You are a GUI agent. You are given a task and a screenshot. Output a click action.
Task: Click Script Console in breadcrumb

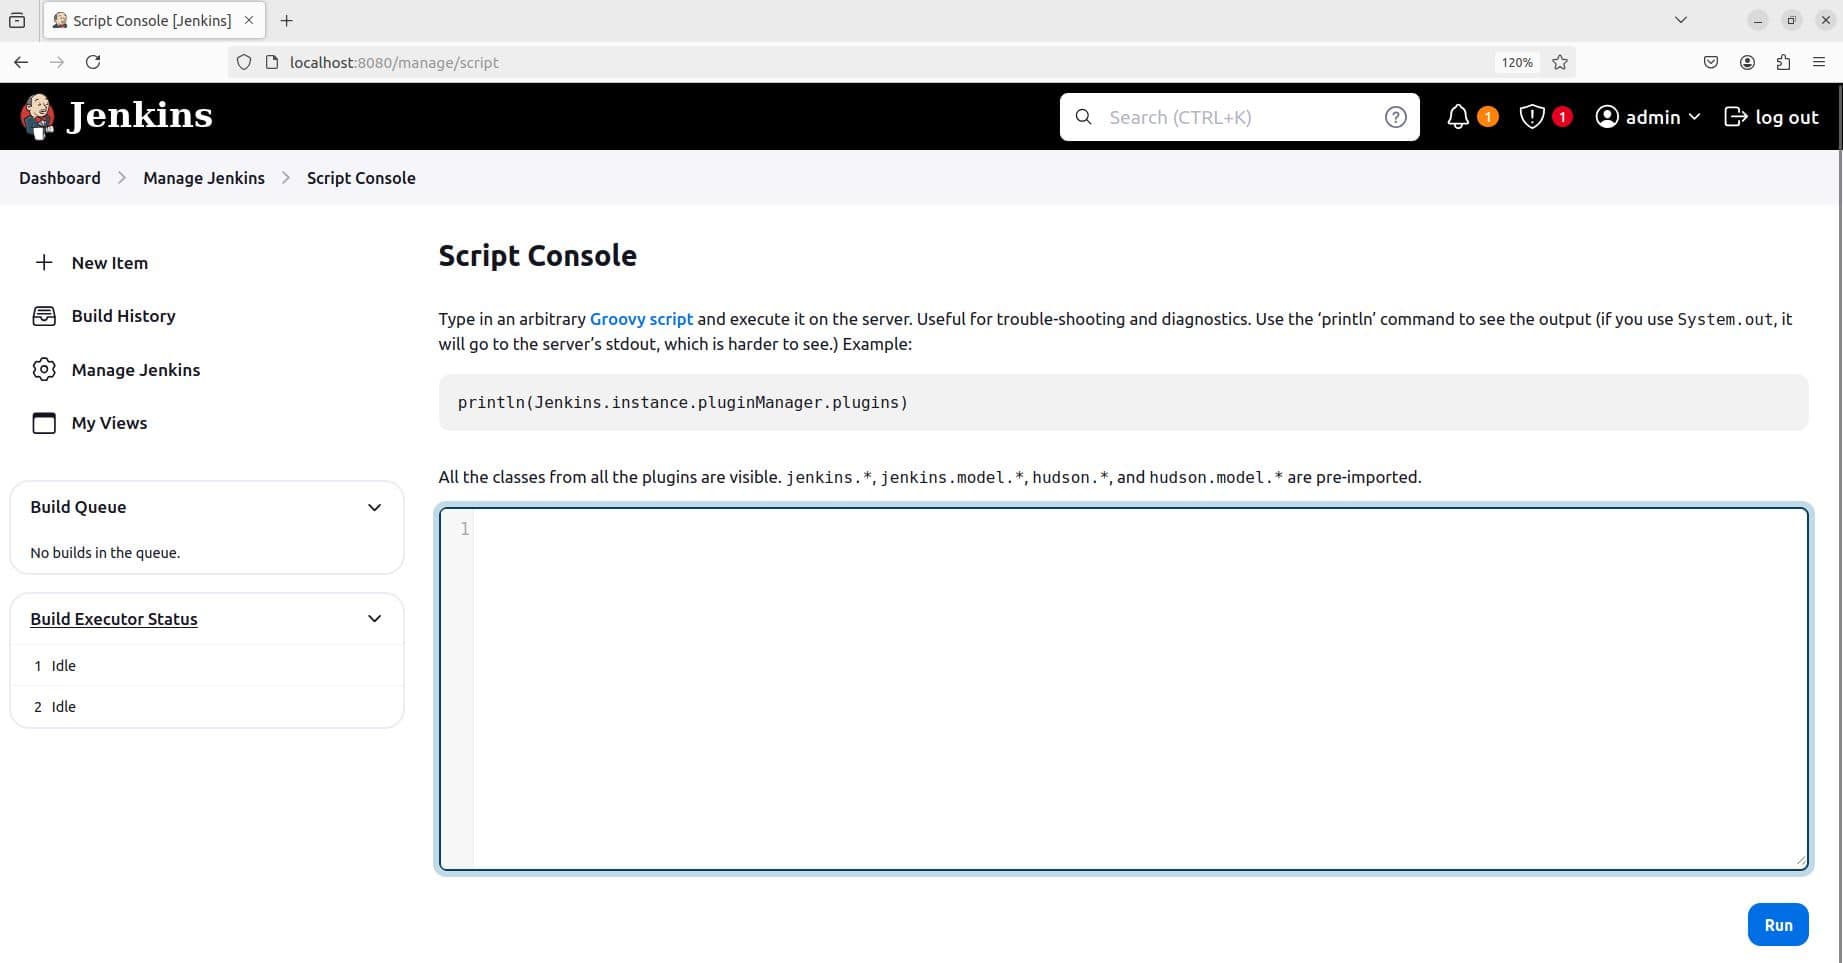[x=361, y=178]
